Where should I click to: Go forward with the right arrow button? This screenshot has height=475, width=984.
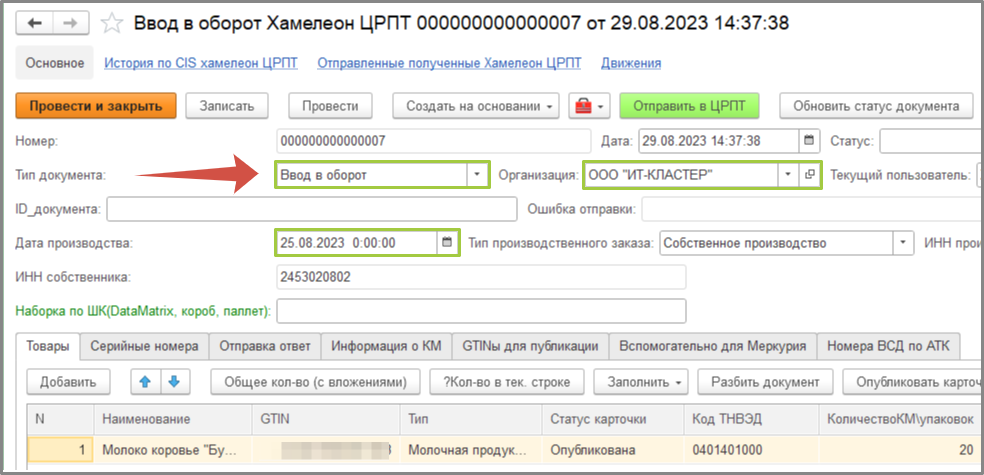[72, 24]
